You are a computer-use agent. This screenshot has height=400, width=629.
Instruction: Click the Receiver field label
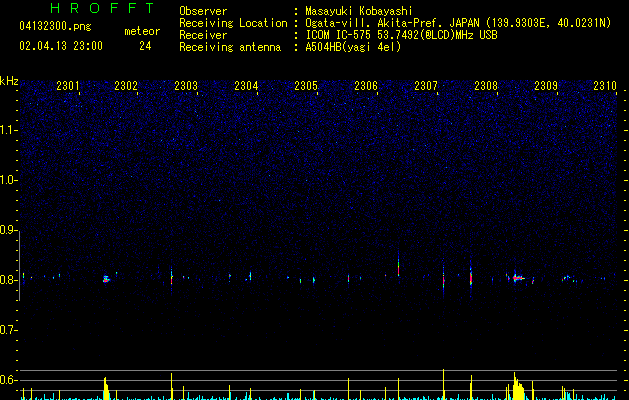point(203,35)
